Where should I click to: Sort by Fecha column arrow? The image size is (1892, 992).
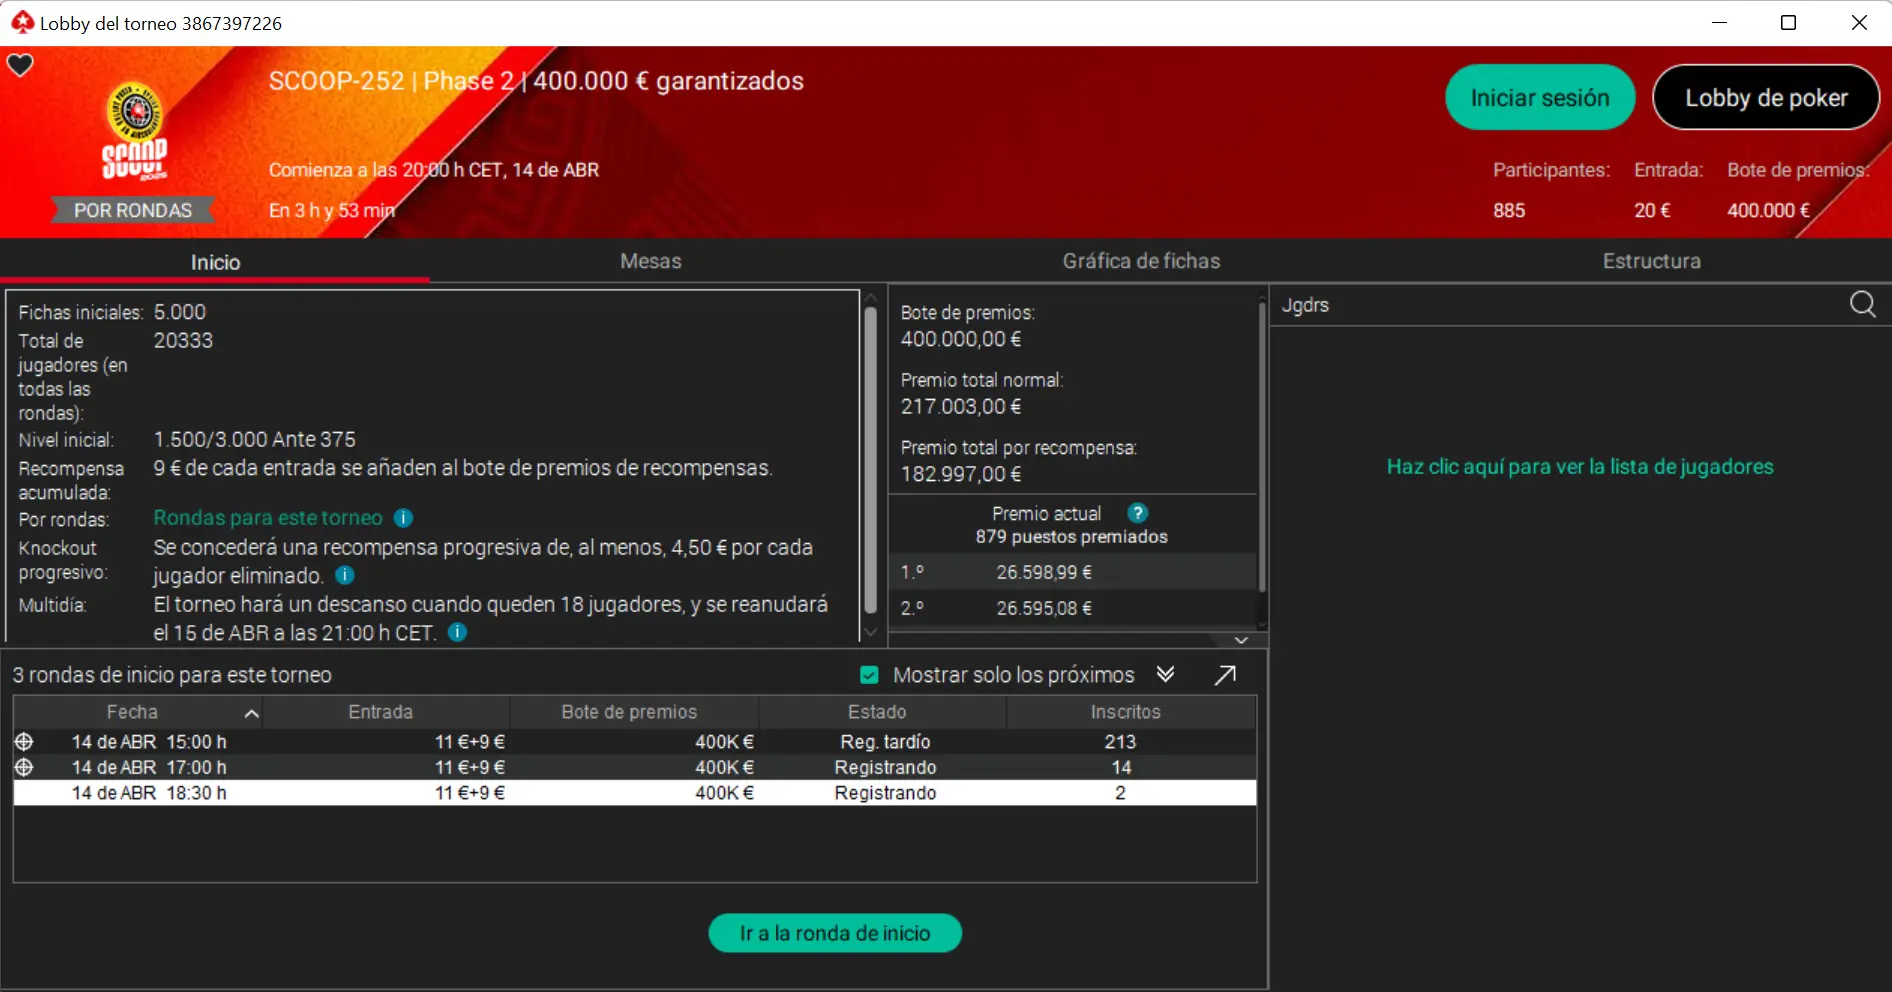pyautogui.click(x=252, y=713)
